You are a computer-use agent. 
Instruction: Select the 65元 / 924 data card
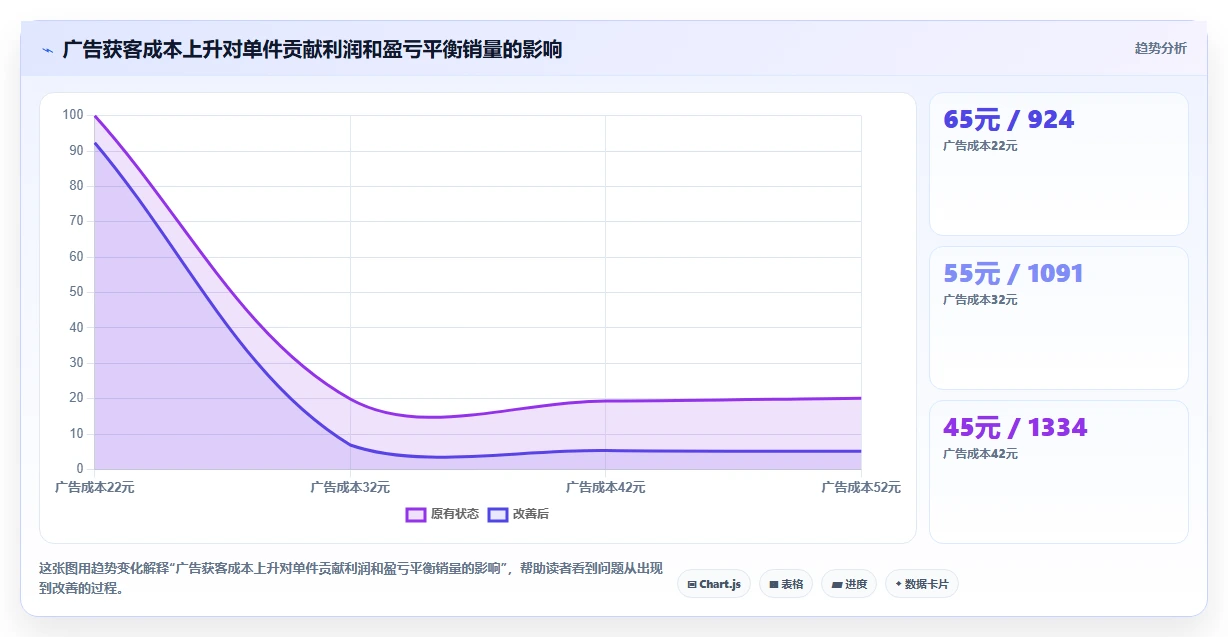(1059, 164)
